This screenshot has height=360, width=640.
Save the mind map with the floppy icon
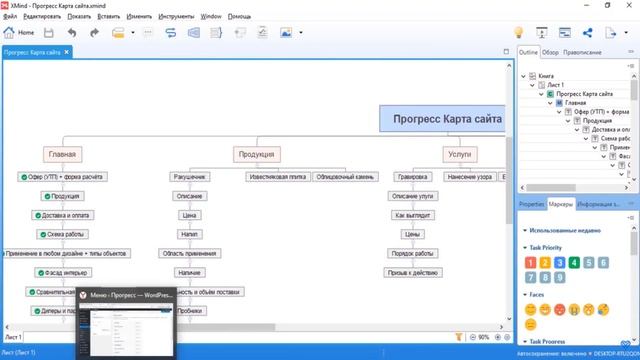pyautogui.click(x=49, y=33)
